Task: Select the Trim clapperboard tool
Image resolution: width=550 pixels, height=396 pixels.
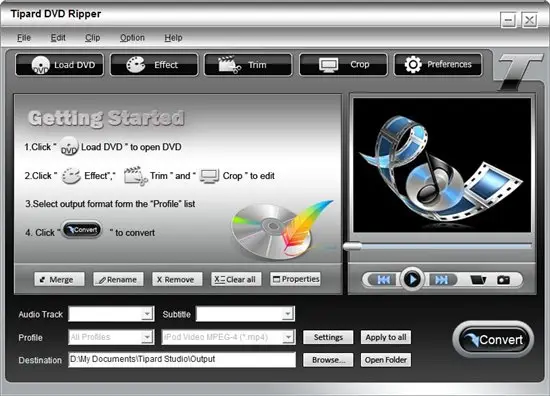Action: point(248,65)
